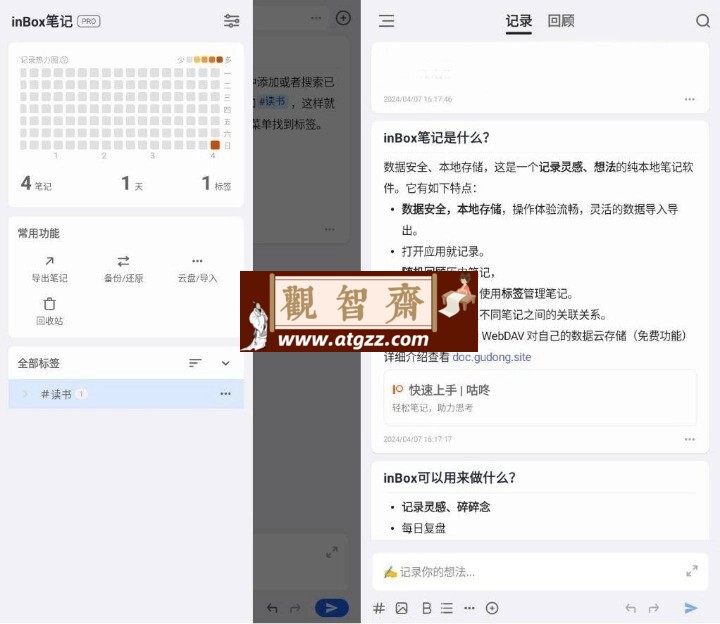Open the search magnifier icon
Image resolution: width=720 pixels, height=624 pixels.
tap(703, 21)
